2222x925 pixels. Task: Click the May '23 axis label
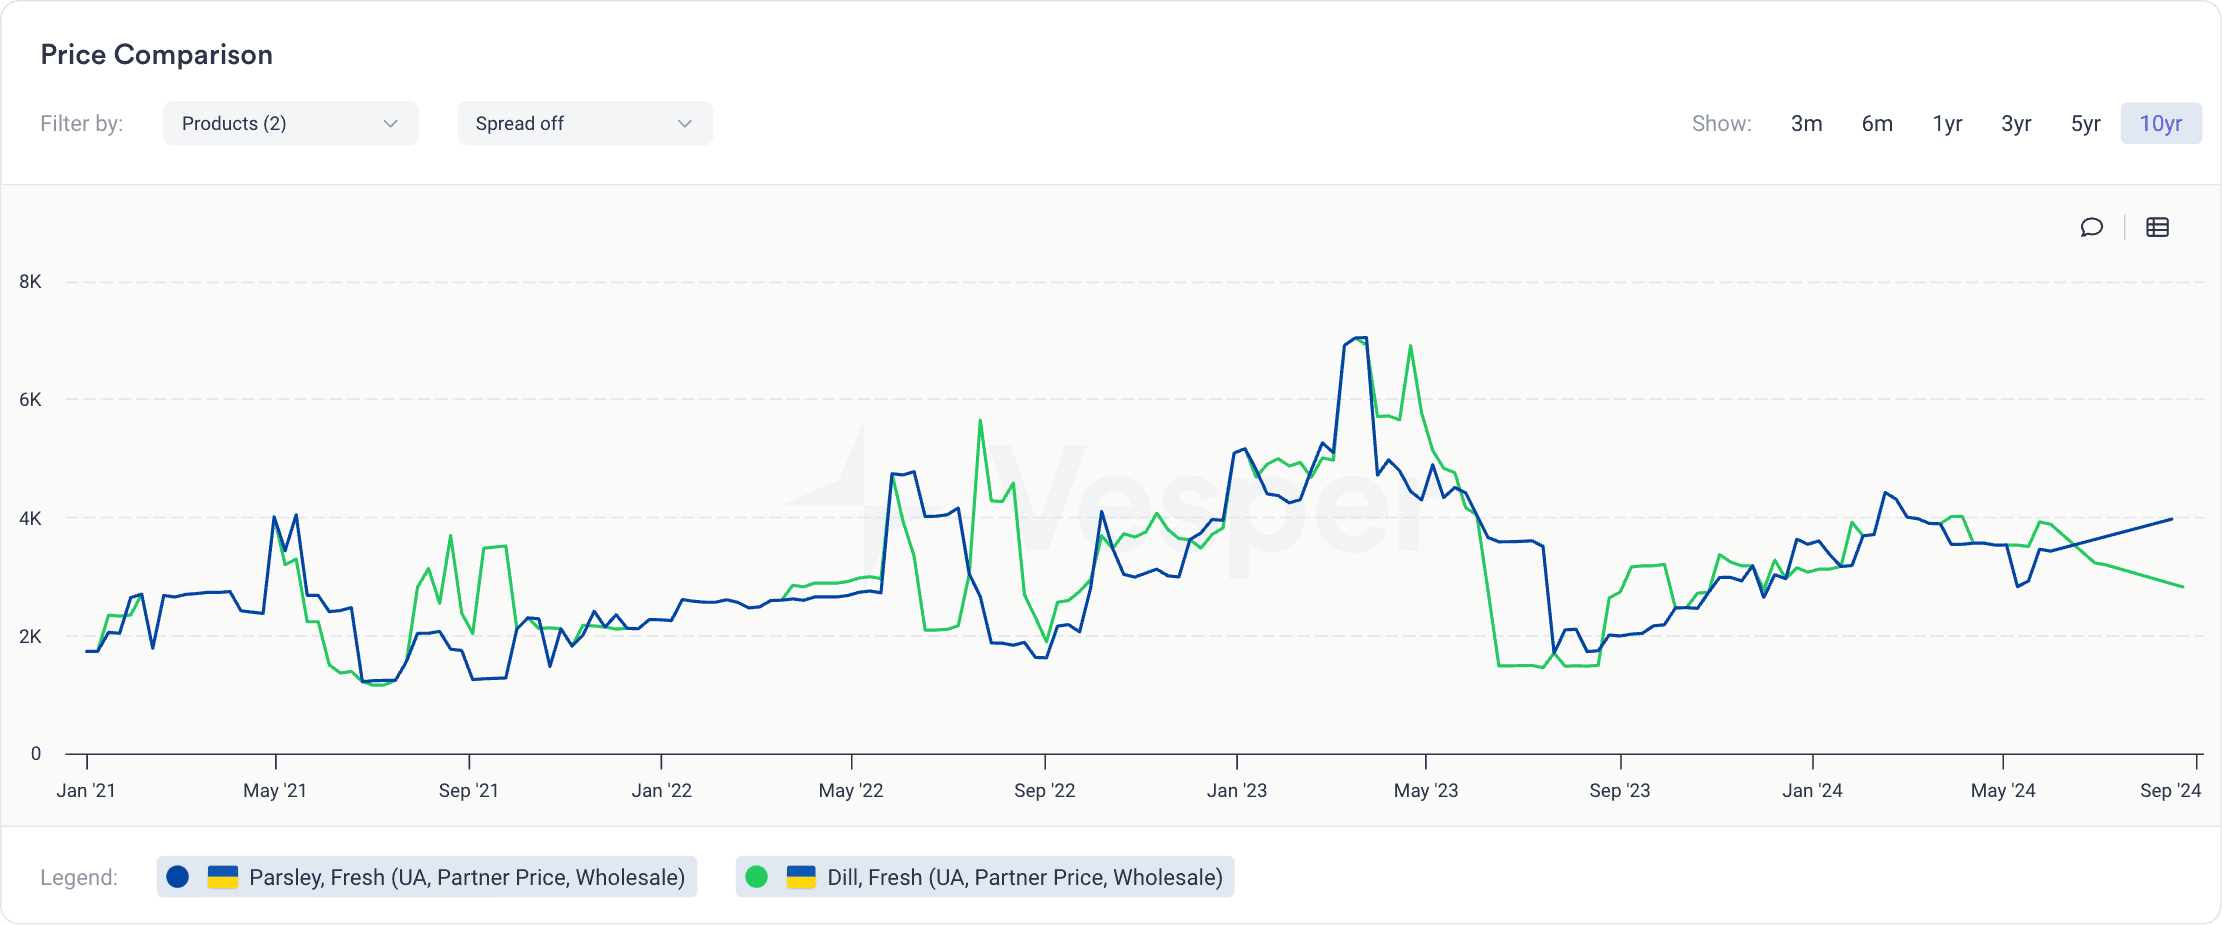[x=1426, y=790]
